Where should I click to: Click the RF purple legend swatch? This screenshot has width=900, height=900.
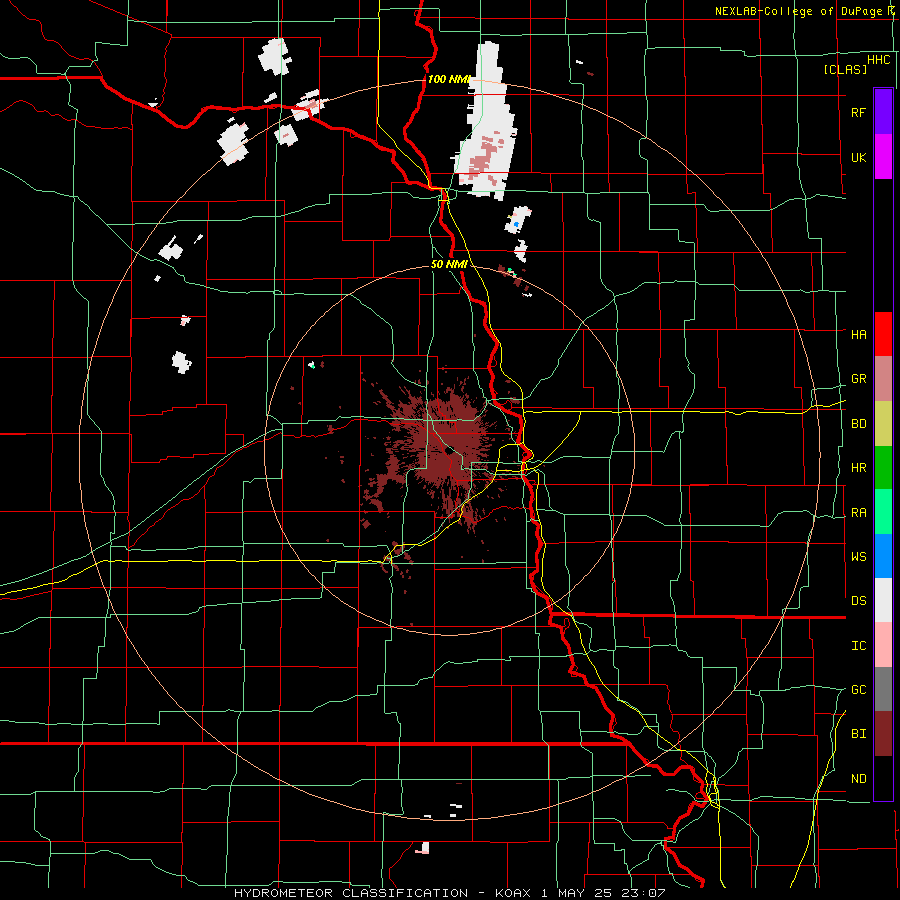pos(883,112)
